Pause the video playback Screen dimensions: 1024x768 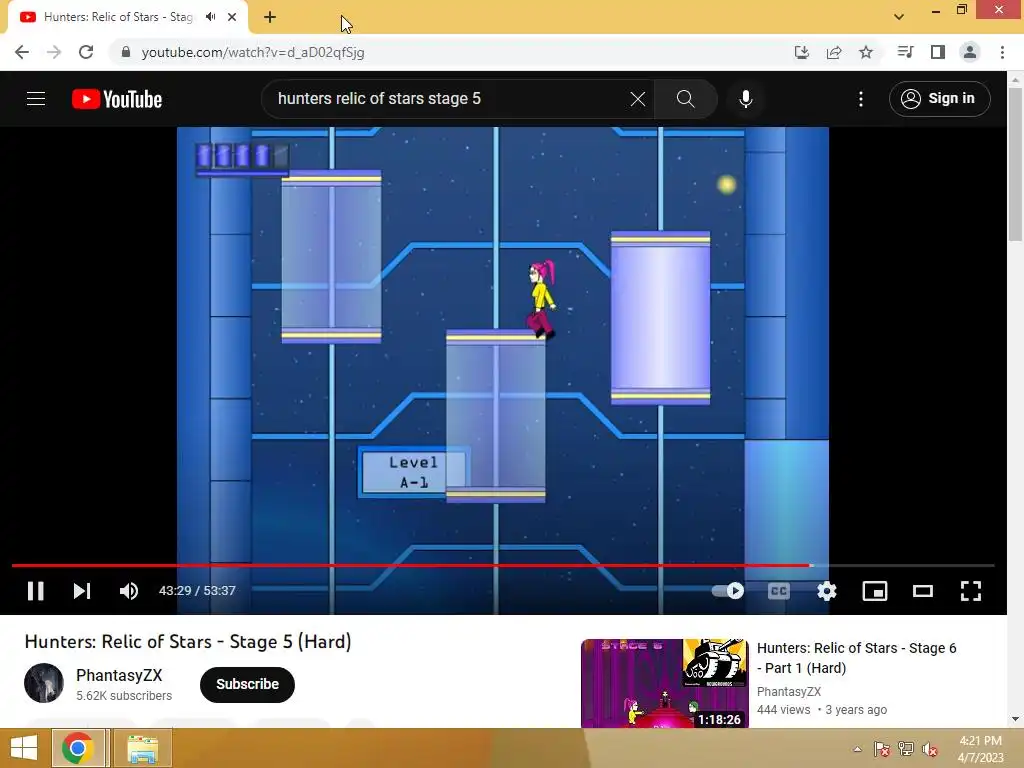[x=36, y=591]
